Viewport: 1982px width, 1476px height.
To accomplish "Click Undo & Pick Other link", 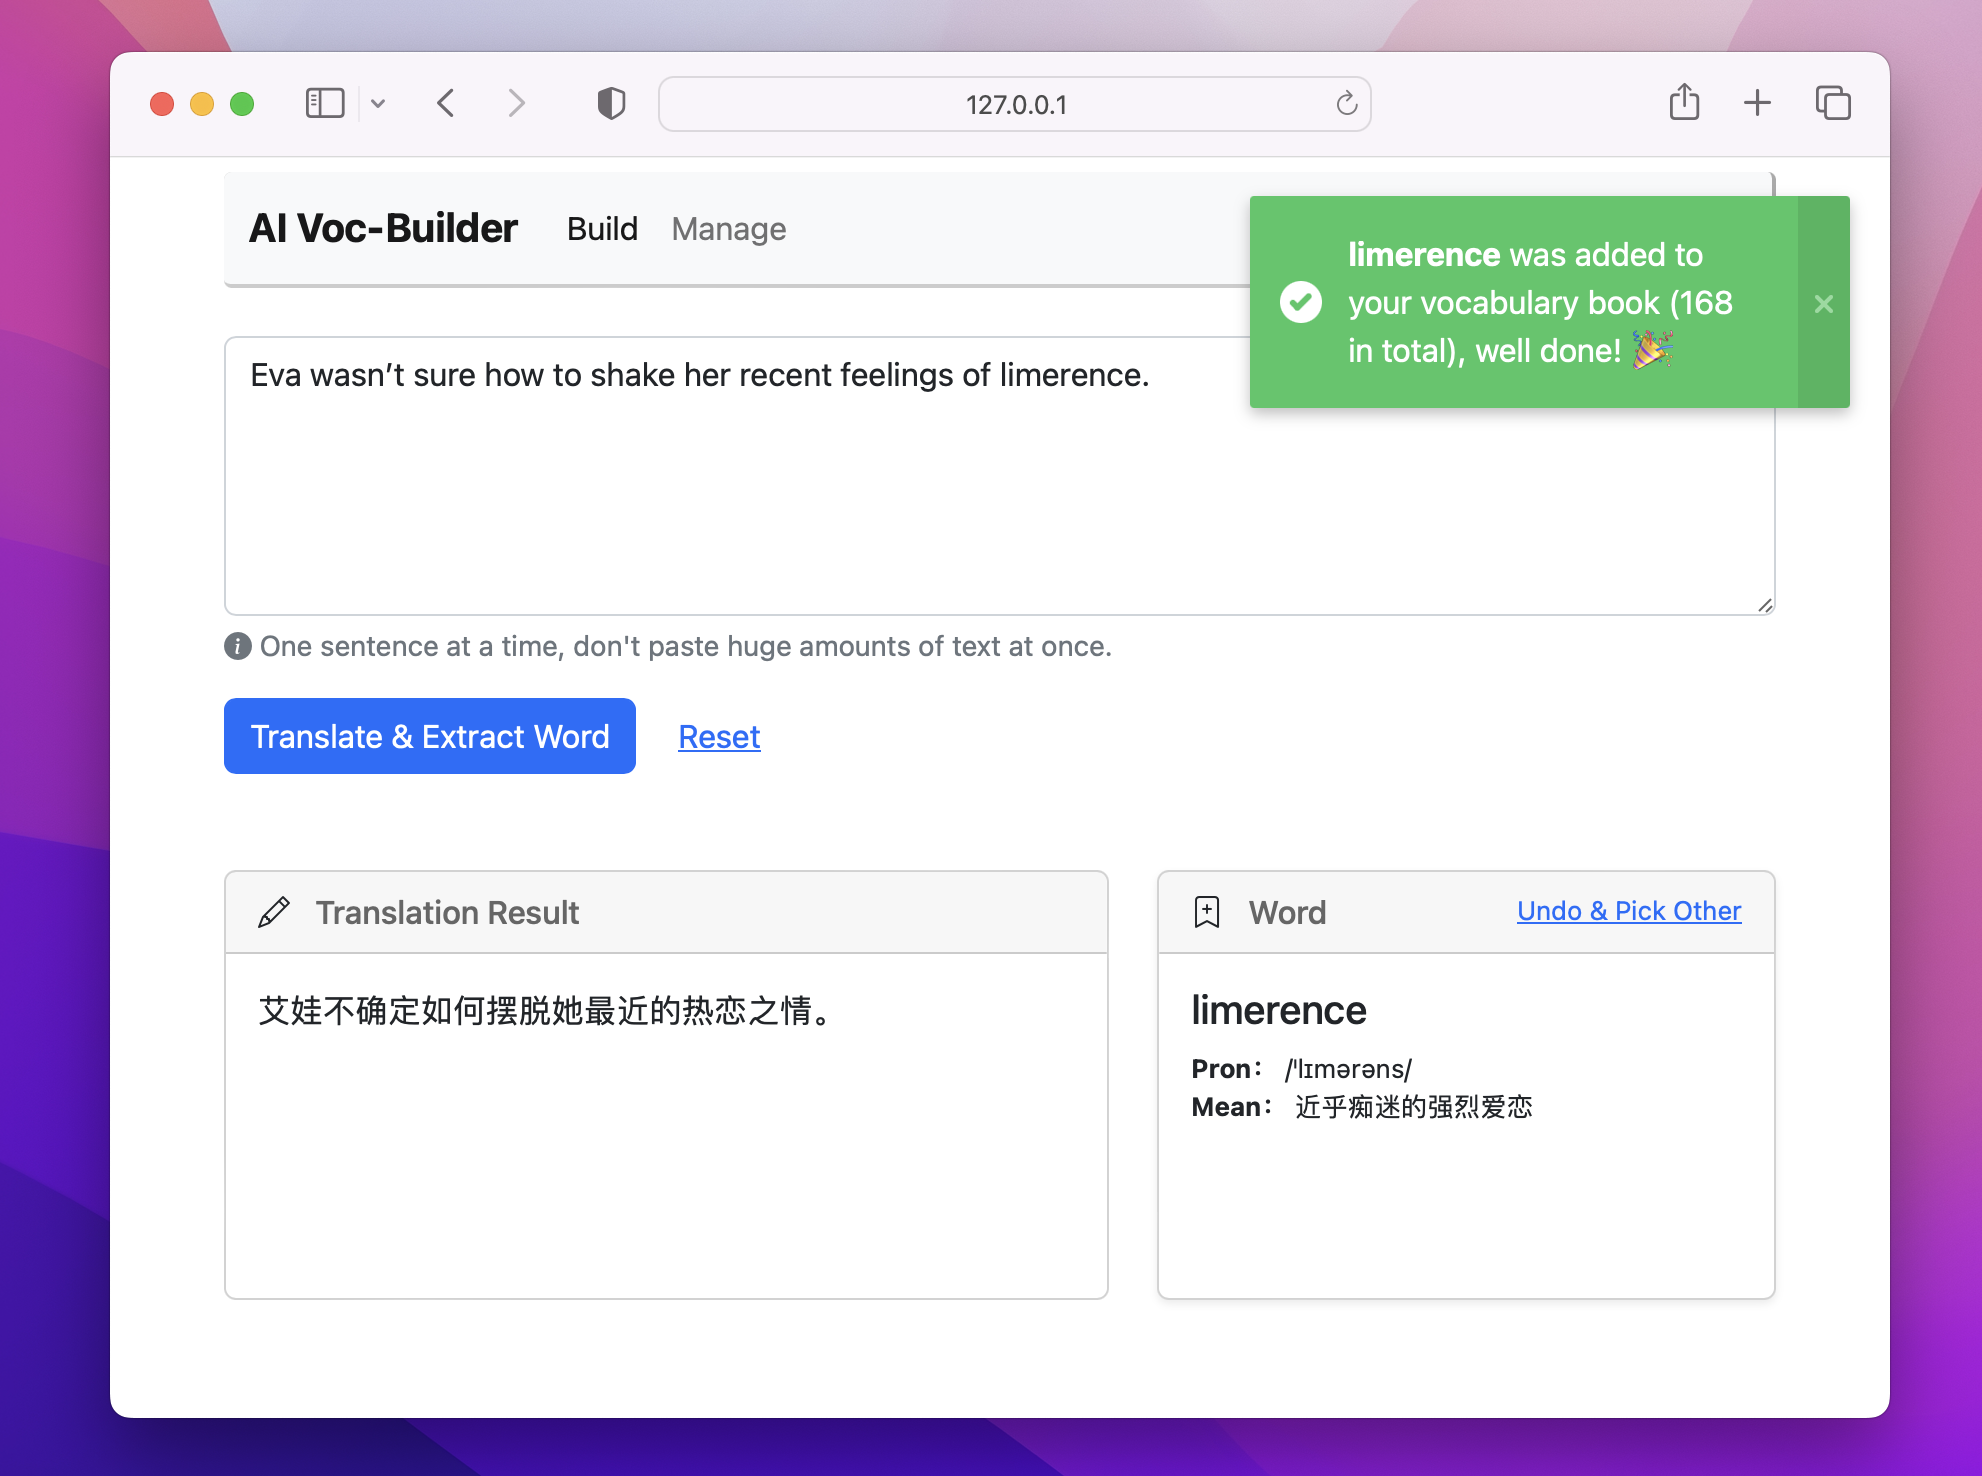I will (1629, 911).
